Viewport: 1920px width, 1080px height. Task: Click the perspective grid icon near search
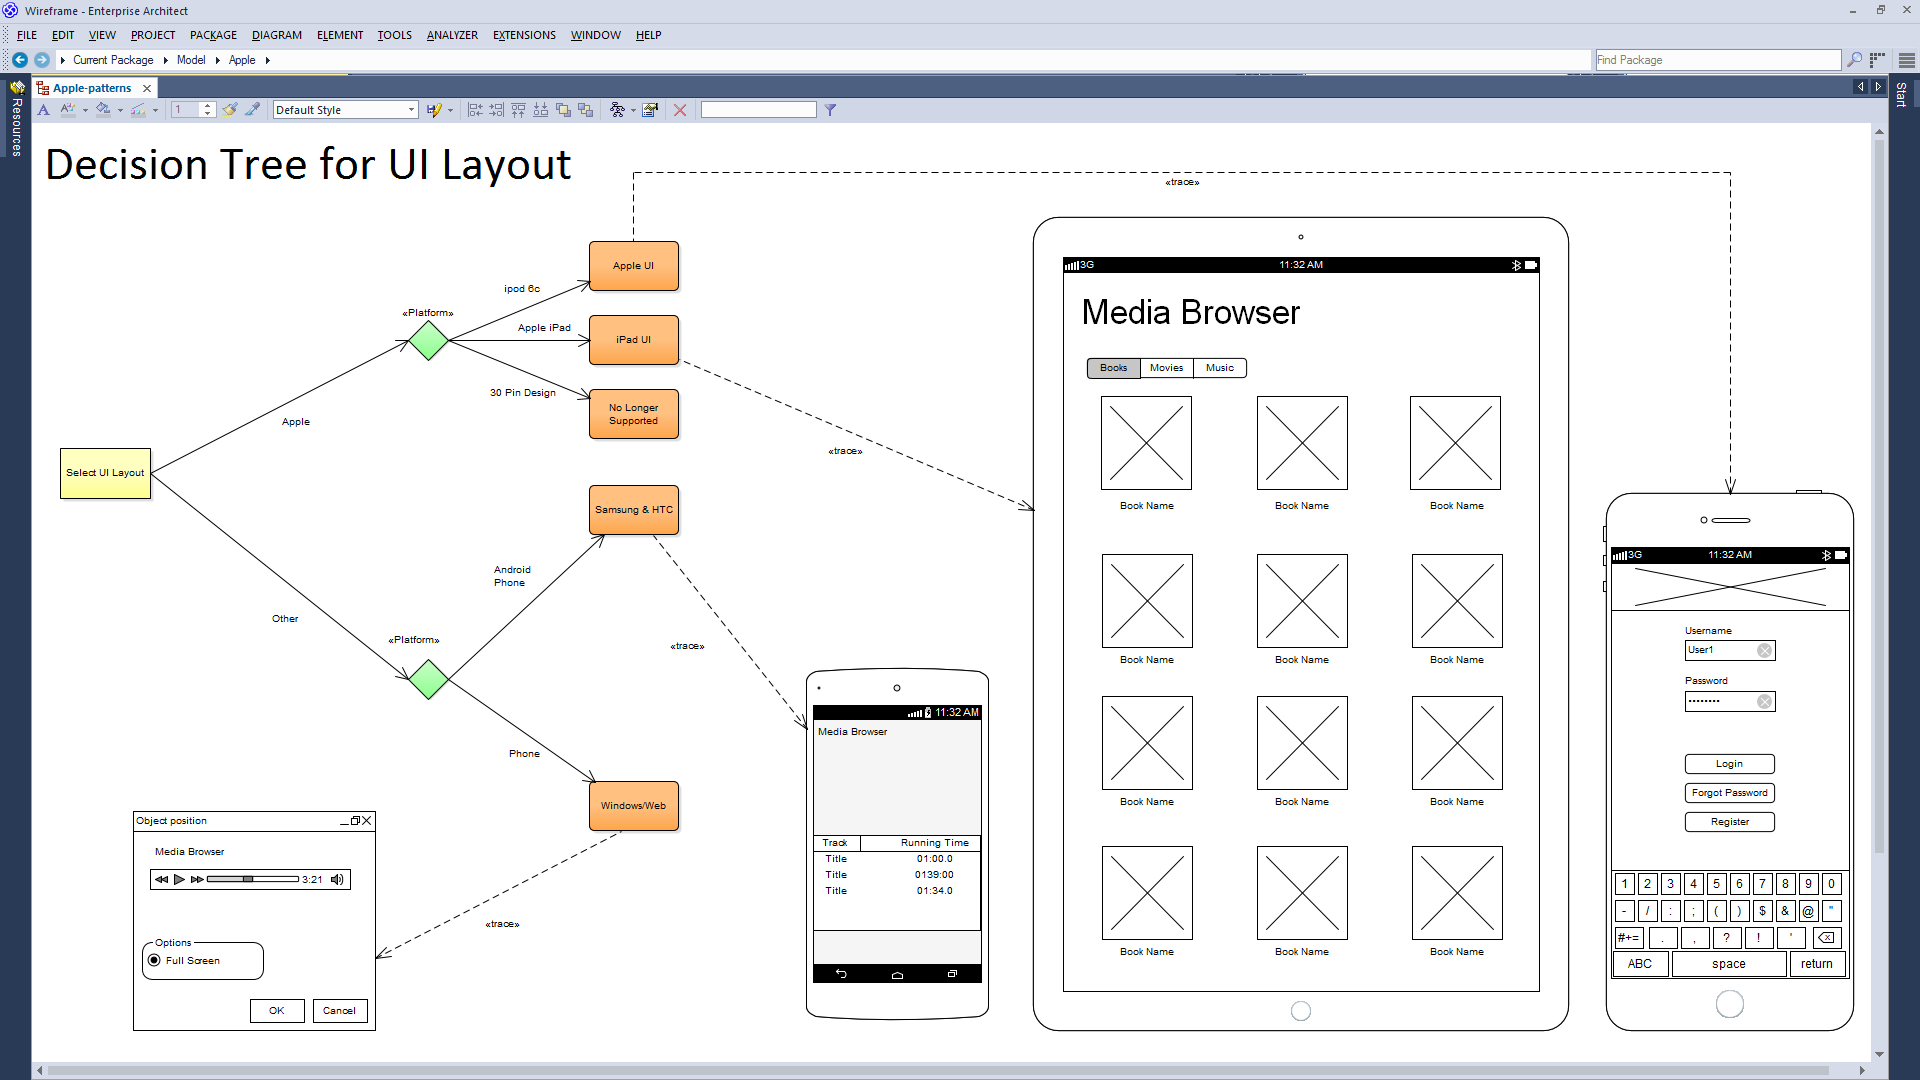[x=1877, y=60]
